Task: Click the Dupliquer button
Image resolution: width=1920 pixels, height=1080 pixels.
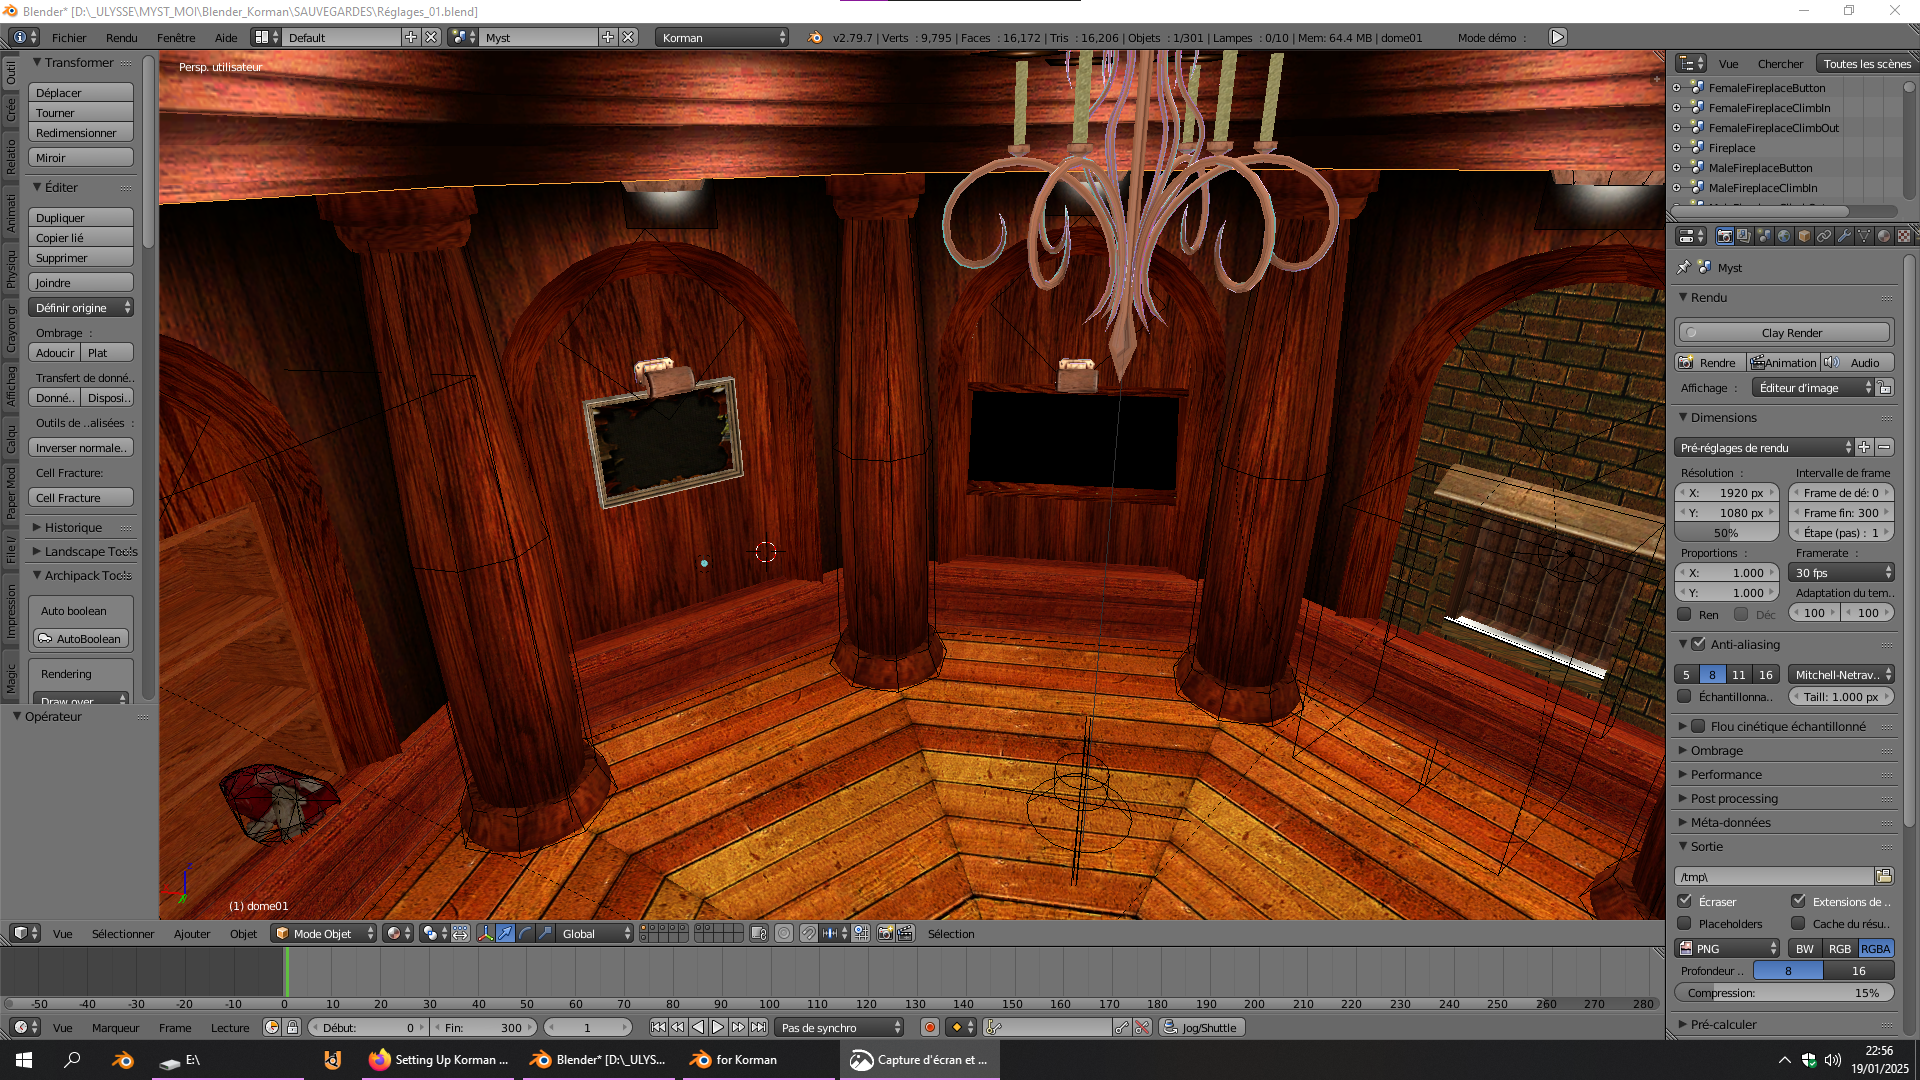Action: [81, 217]
